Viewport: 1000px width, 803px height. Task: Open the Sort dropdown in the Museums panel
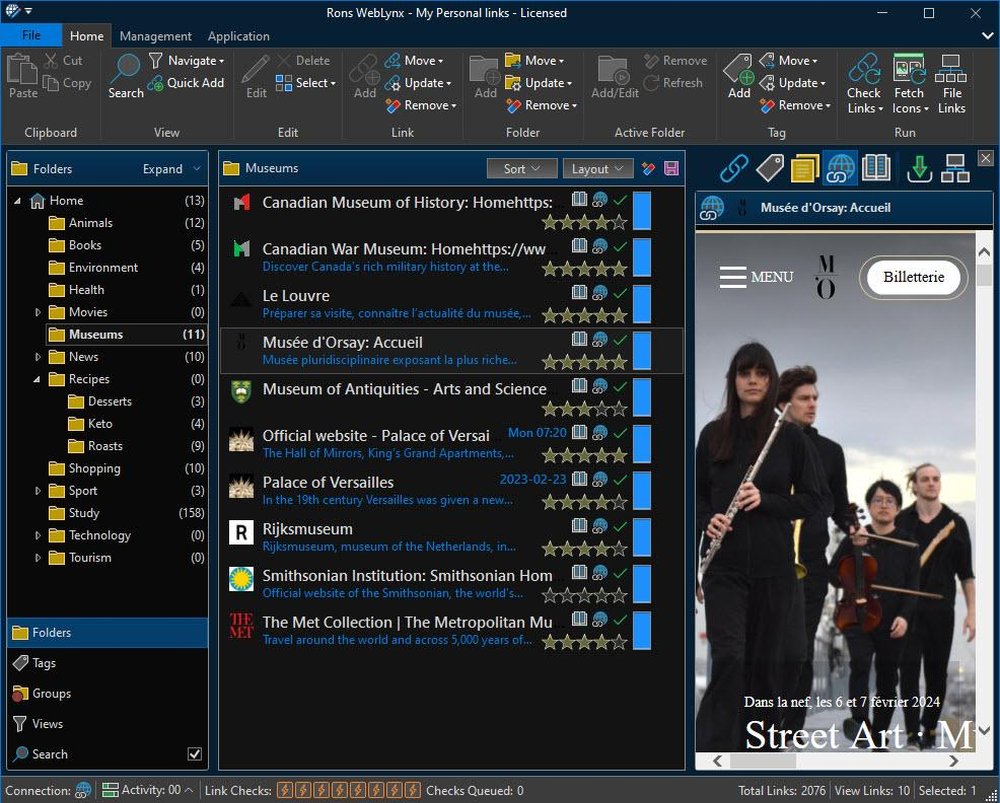(x=522, y=168)
